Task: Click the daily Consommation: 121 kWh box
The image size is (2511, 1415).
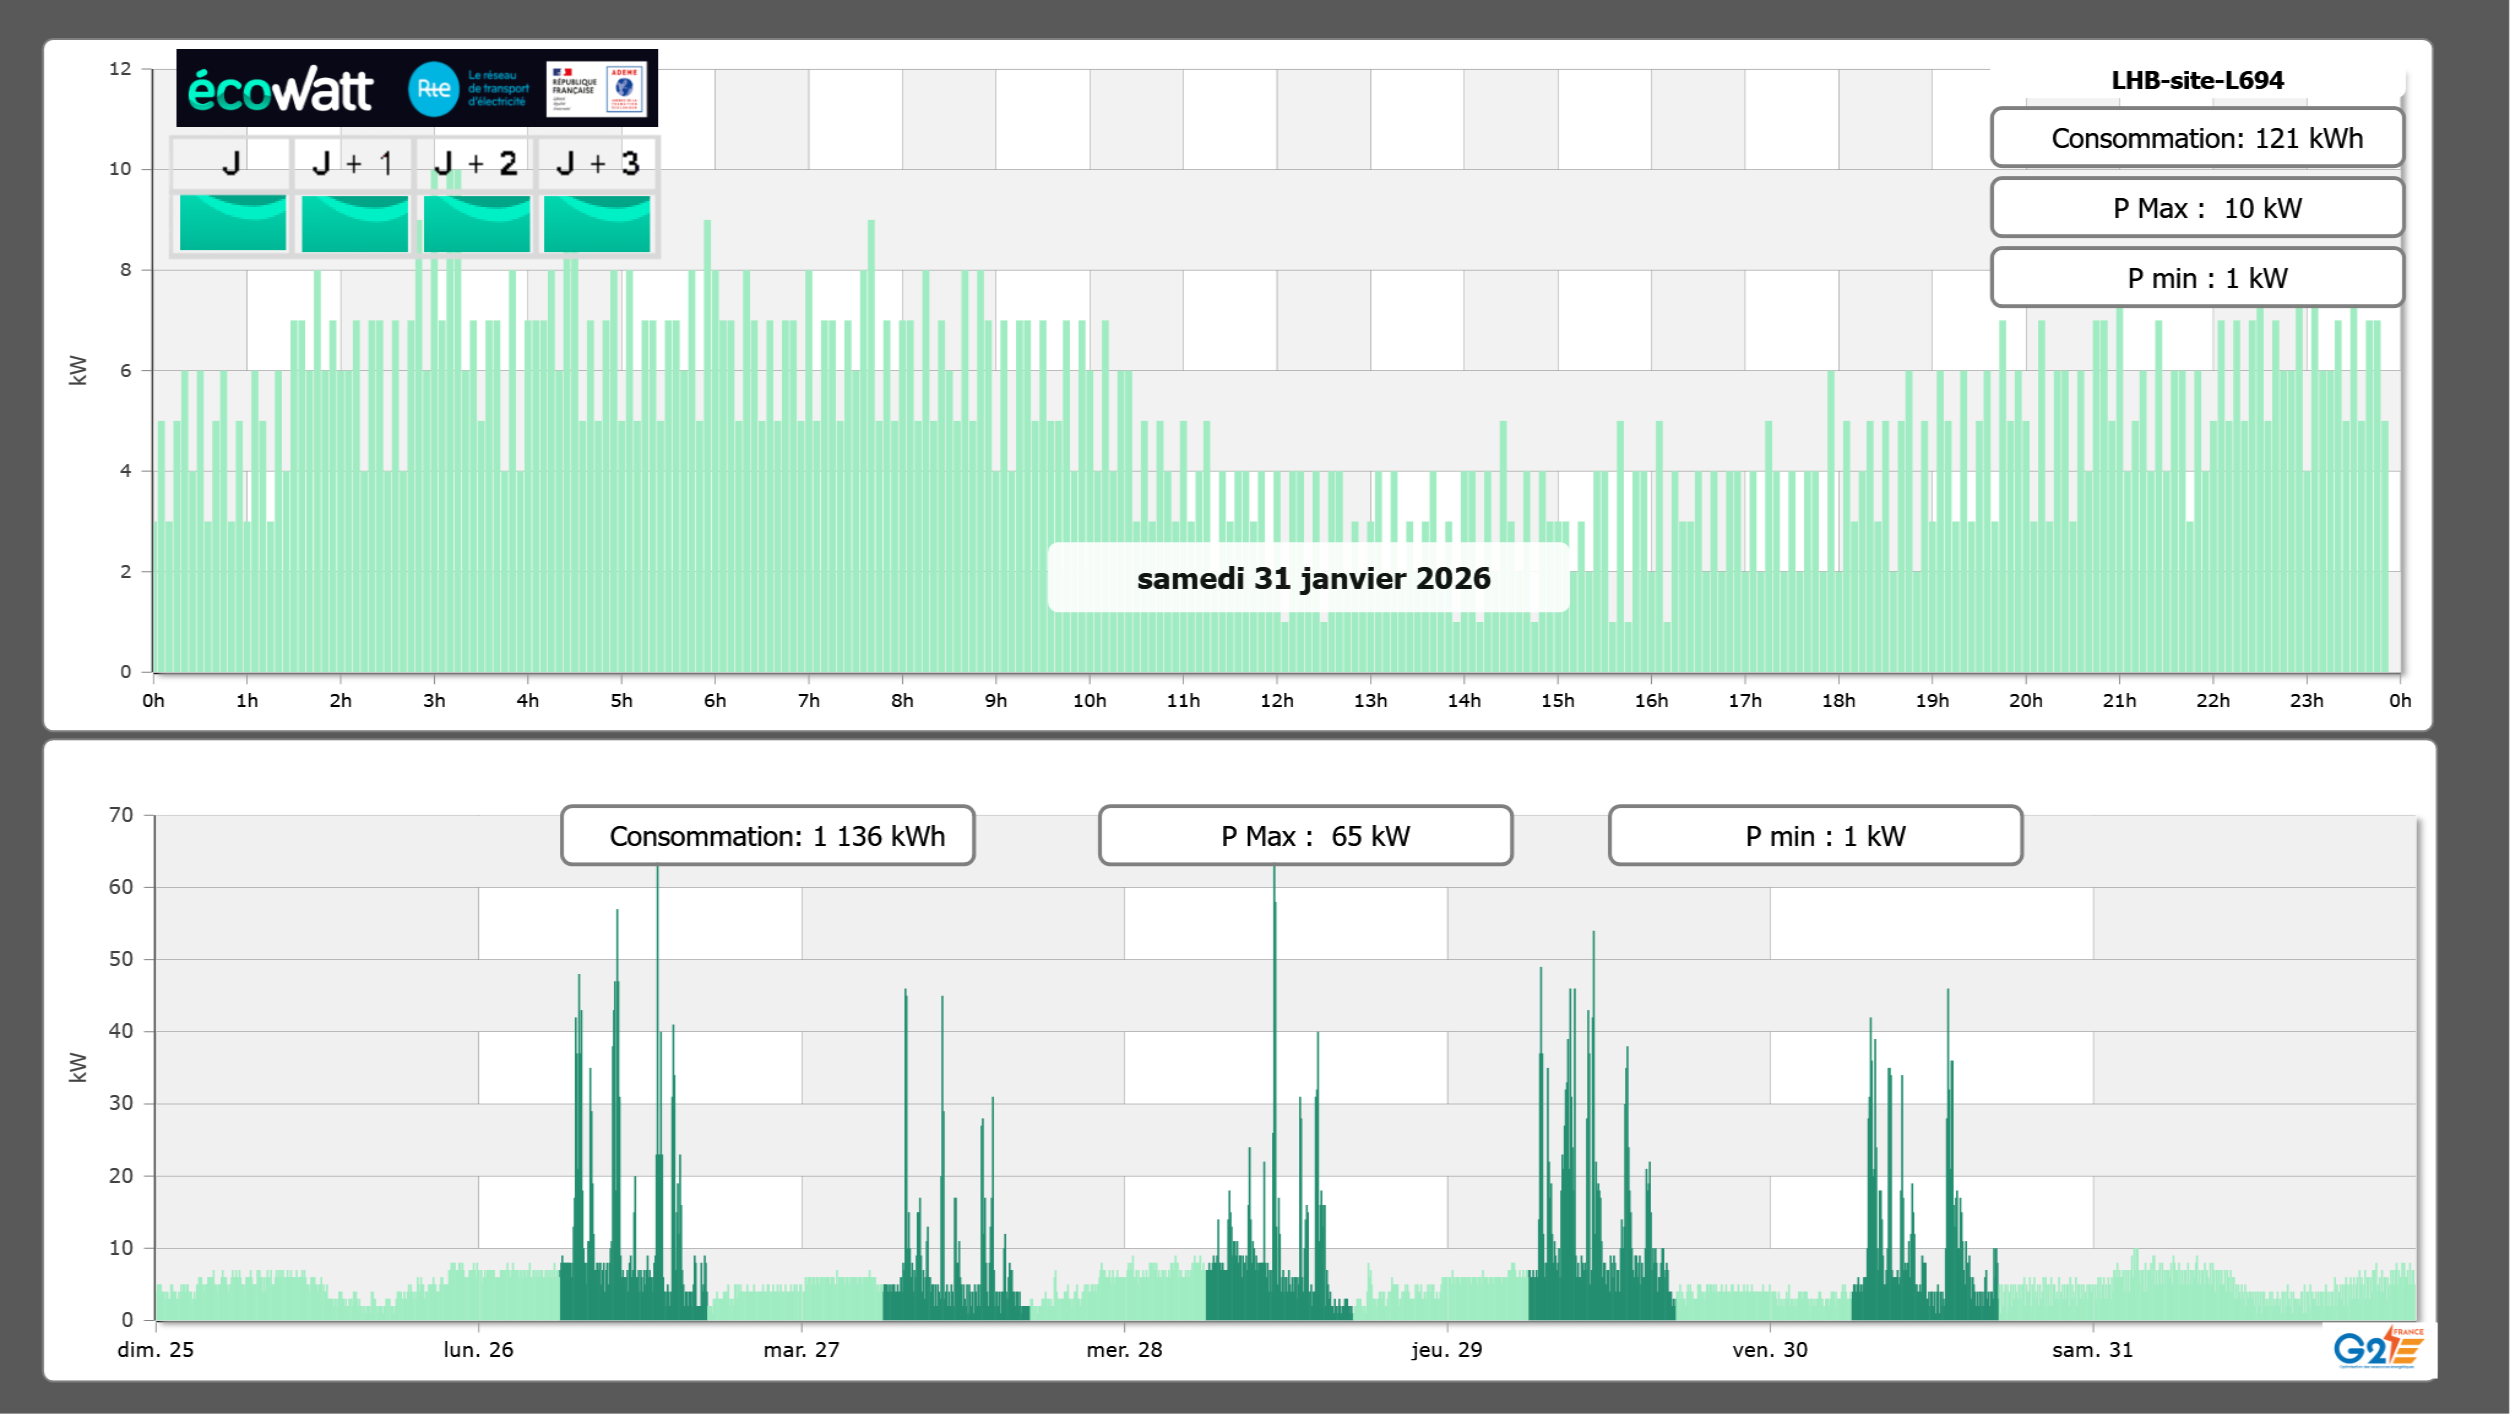Action: 2196,138
